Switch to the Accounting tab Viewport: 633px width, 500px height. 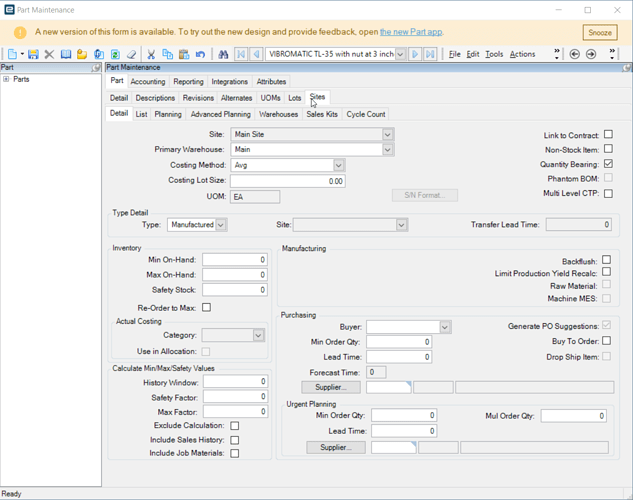pyautogui.click(x=148, y=82)
